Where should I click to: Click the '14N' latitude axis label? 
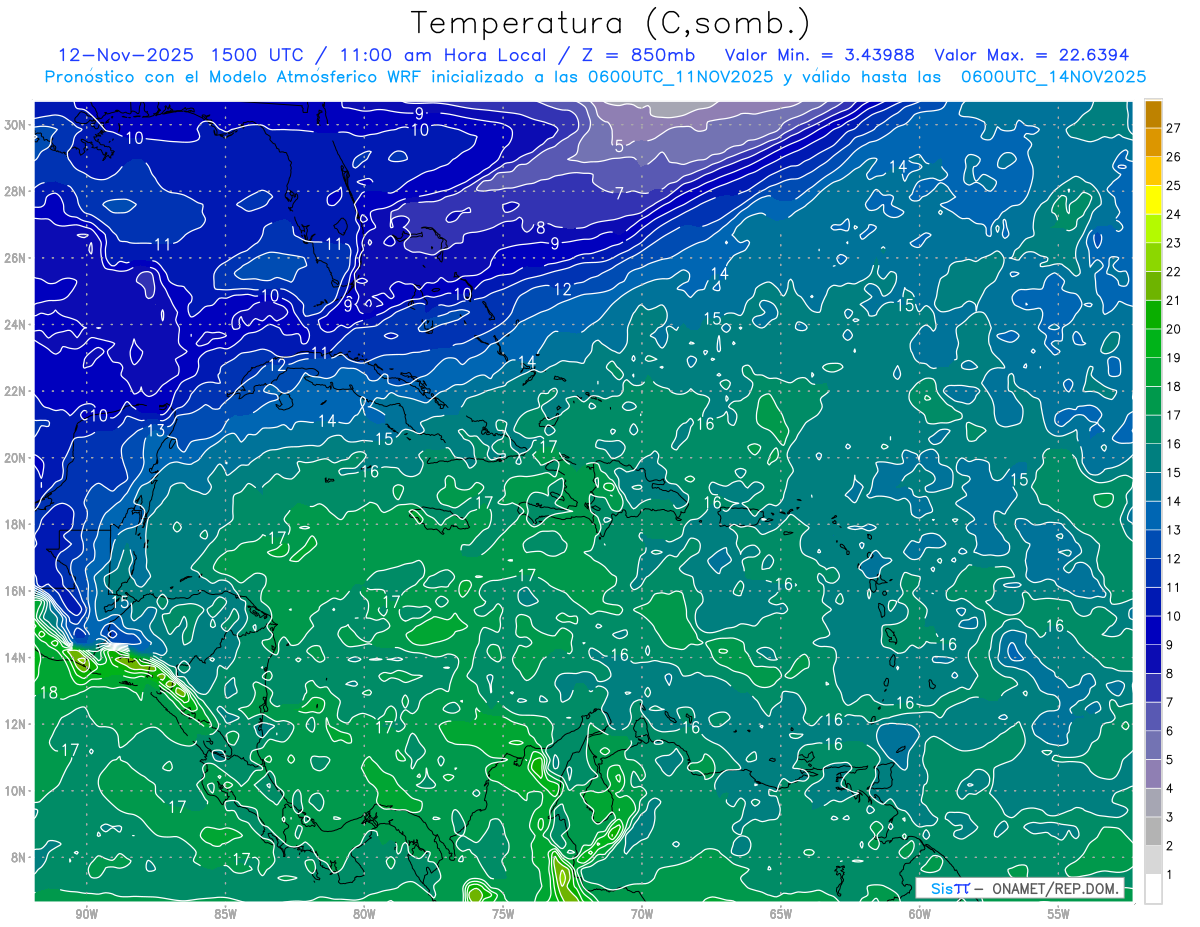pos(16,658)
